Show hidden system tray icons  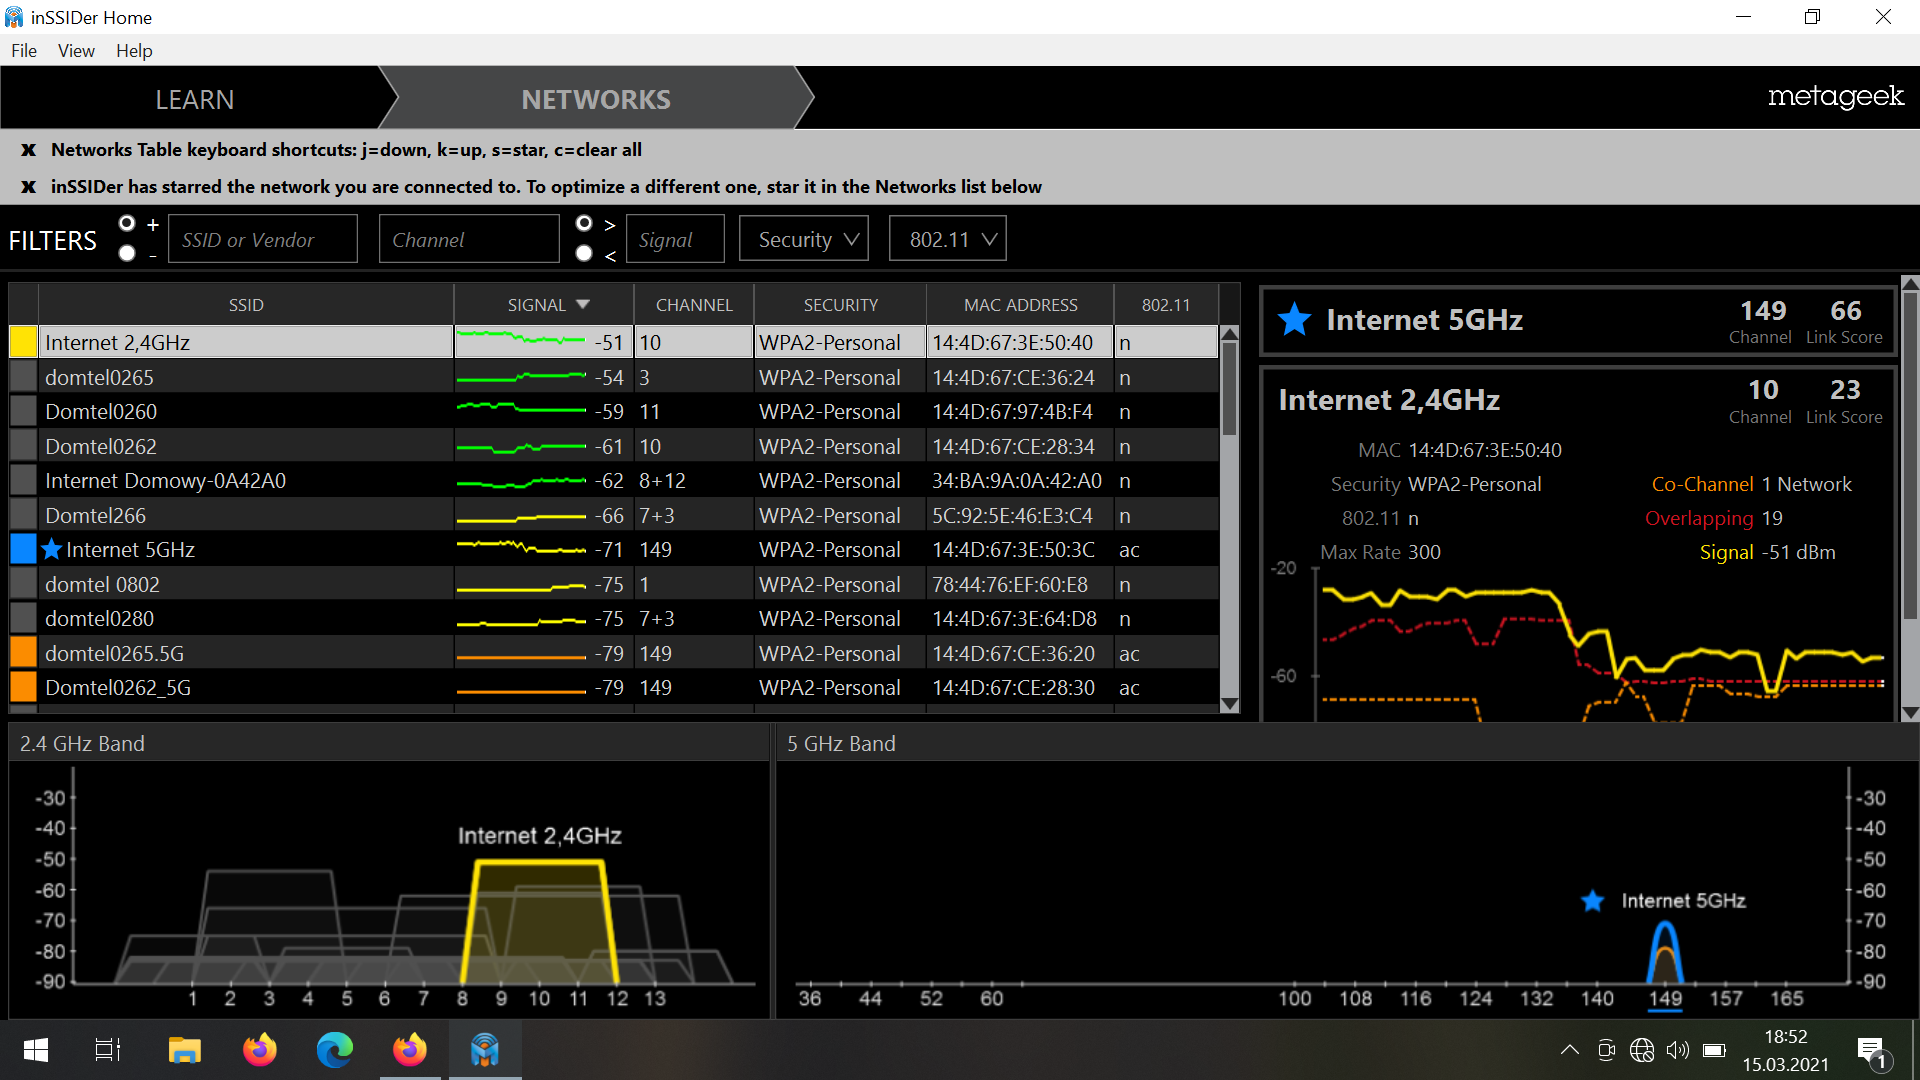[1570, 1050]
